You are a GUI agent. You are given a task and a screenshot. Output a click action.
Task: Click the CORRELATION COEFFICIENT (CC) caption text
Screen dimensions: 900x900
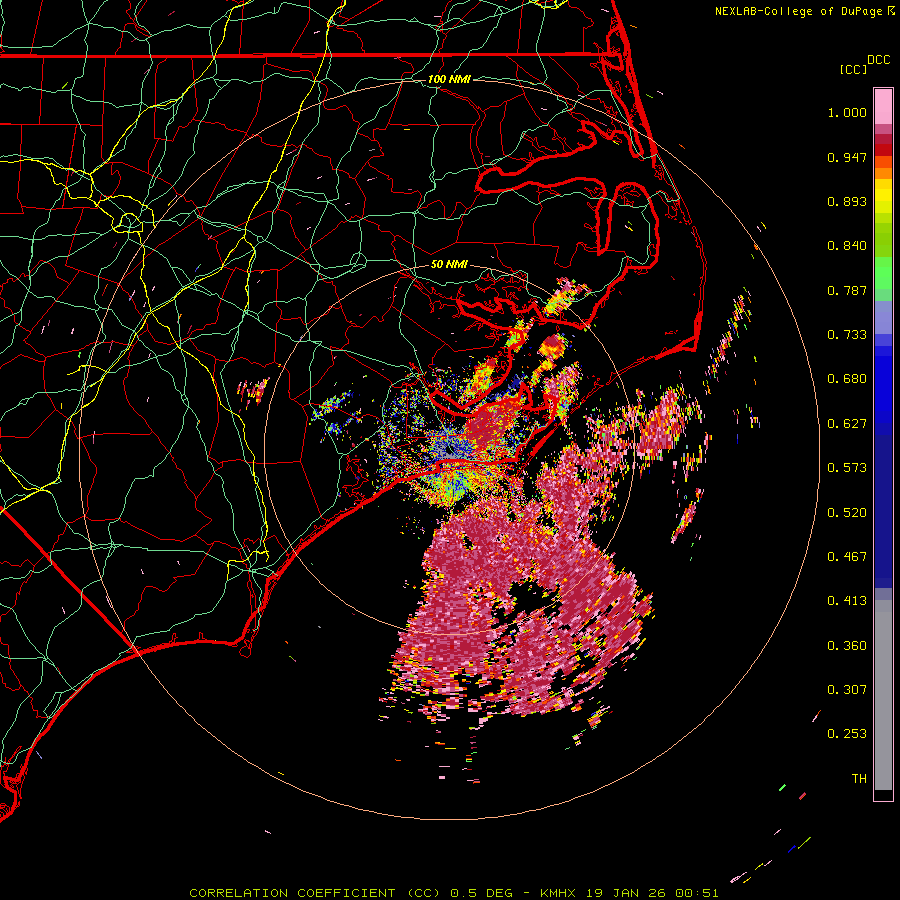coord(315,893)
